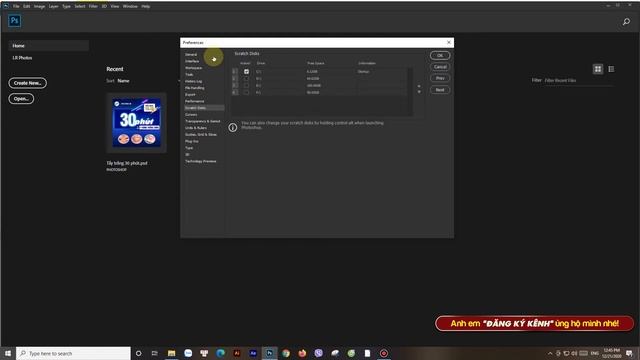
Task: Click the Filter Recent Files input field
Action: tap(578, 80)
